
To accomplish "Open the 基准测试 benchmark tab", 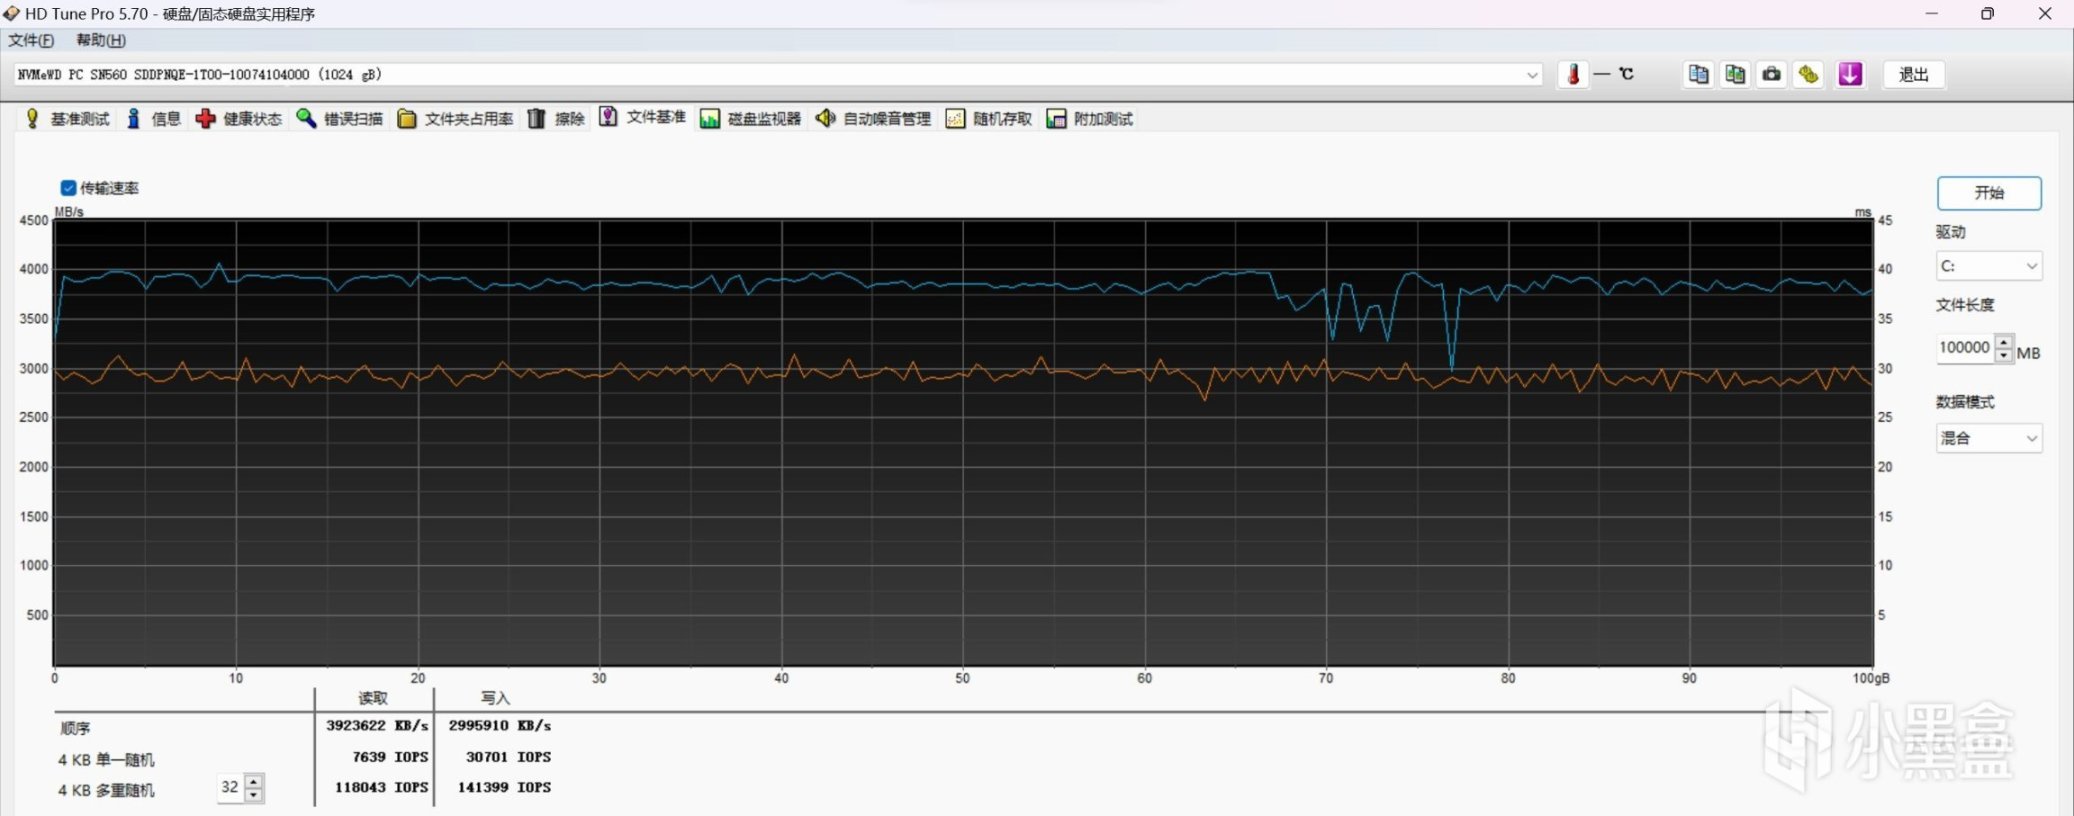I will (67, 119).
